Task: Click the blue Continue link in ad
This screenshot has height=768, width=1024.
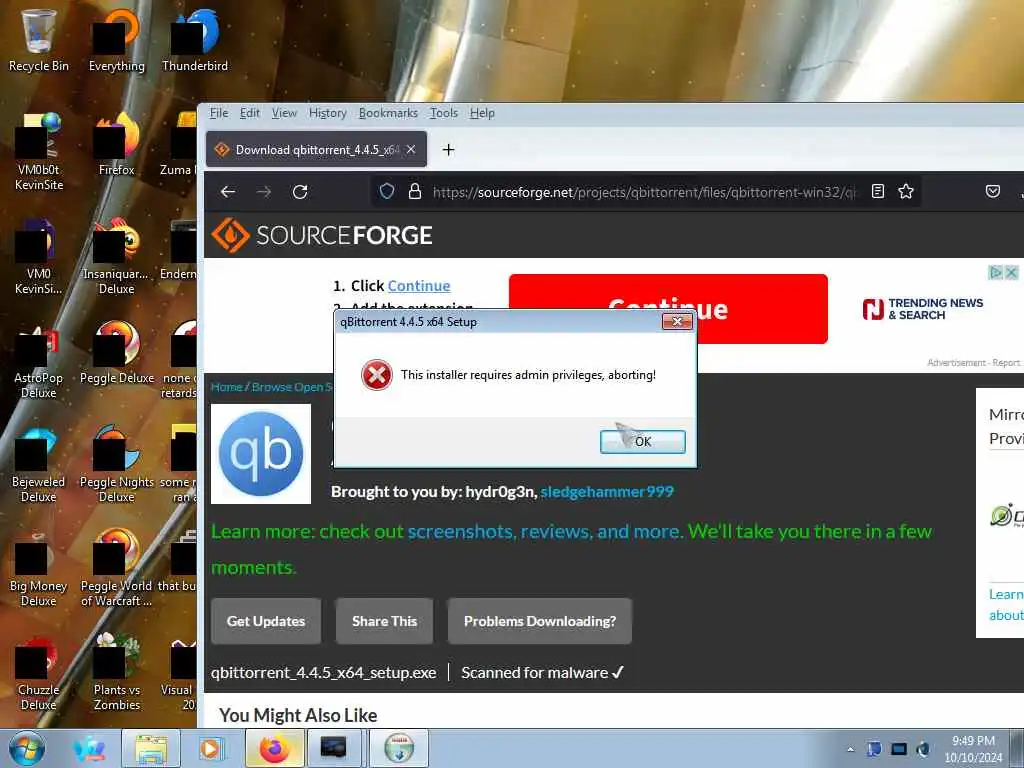Action: pyautogui.click(x=419, y=286)
